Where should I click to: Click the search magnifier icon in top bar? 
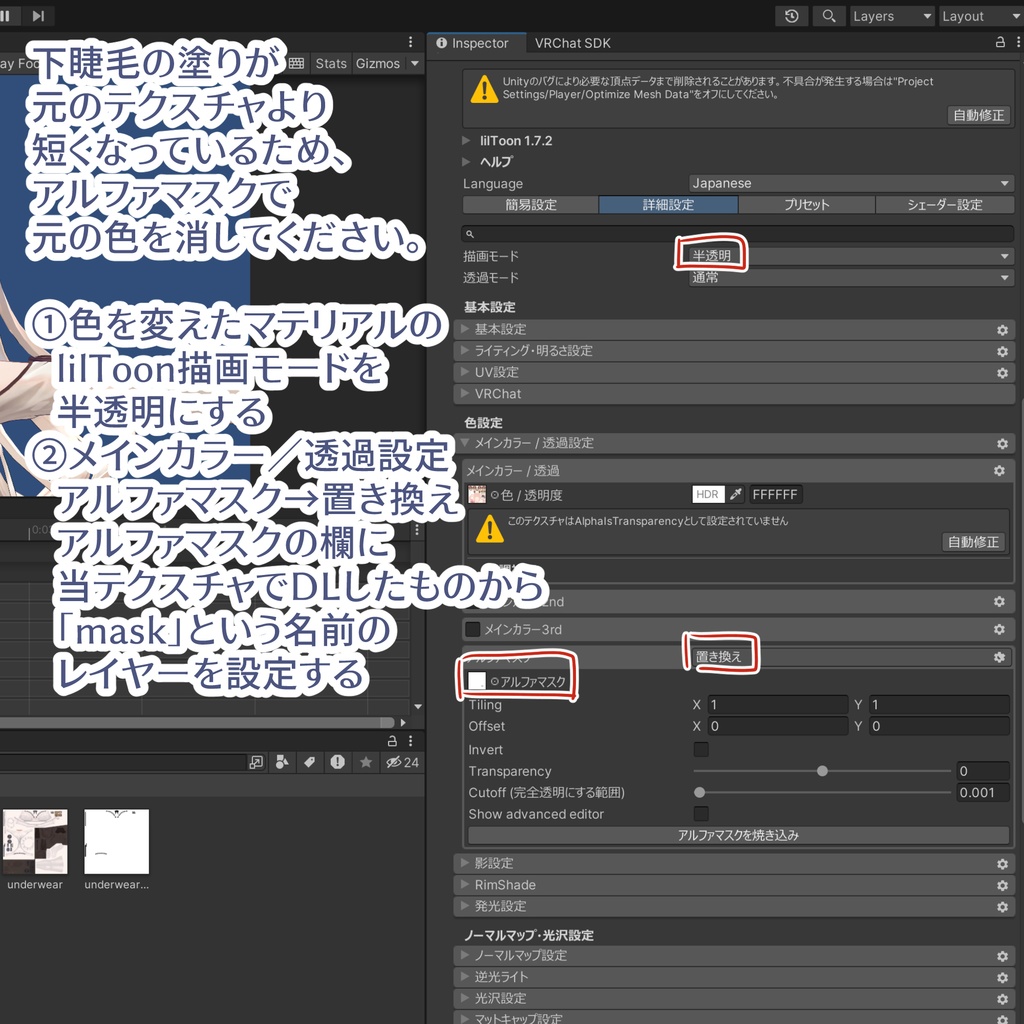click(829, 16)
